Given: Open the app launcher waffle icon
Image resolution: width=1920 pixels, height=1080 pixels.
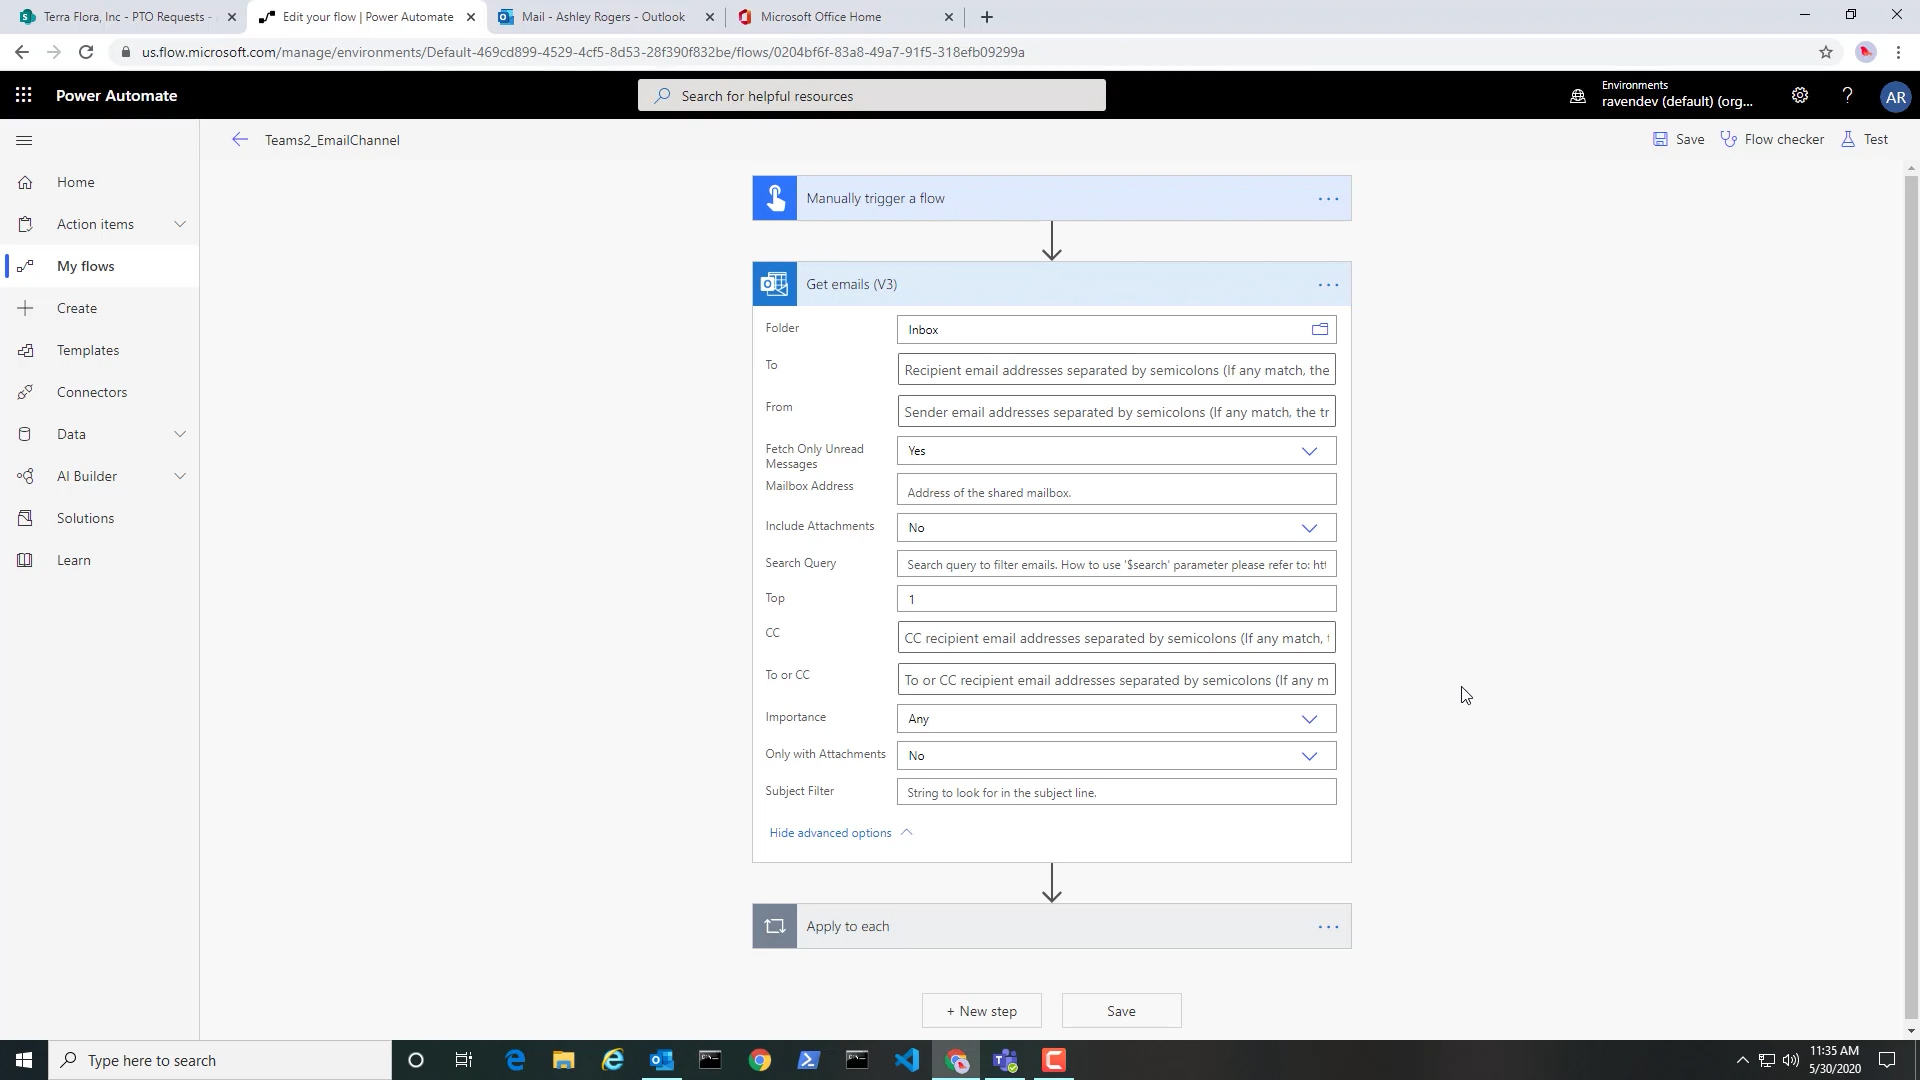Looking at the screenshot, I should pyautogui.click(x=24, y=96).
